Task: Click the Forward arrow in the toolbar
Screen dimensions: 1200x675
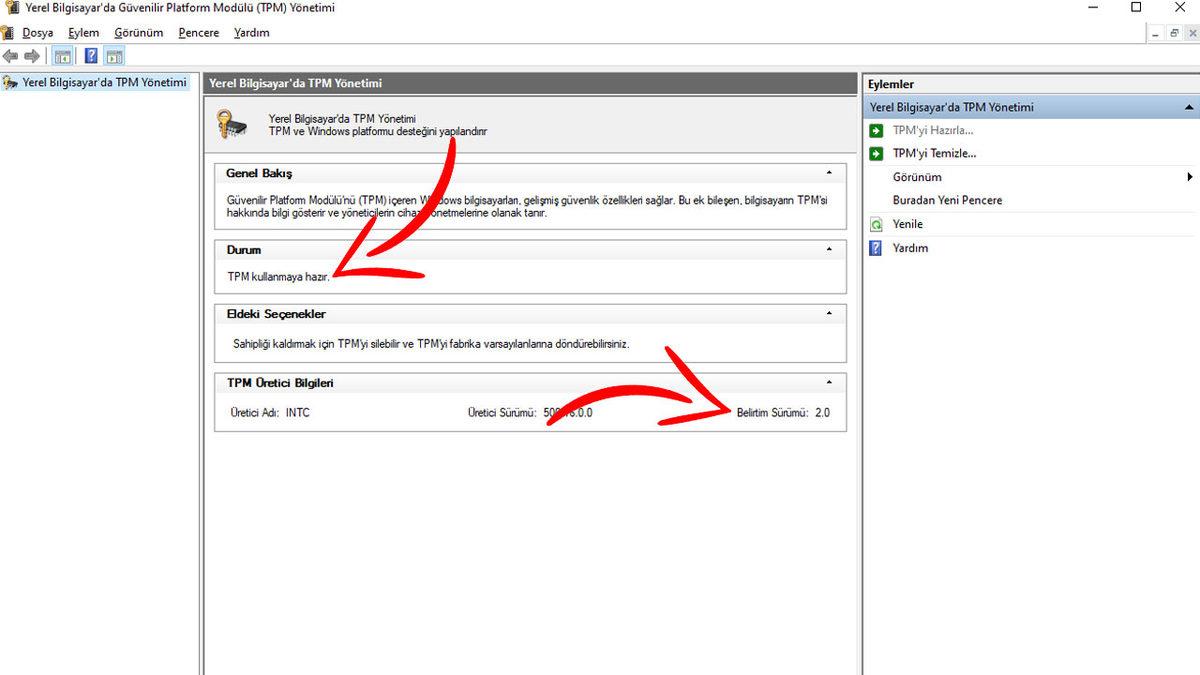Action: 31,56
